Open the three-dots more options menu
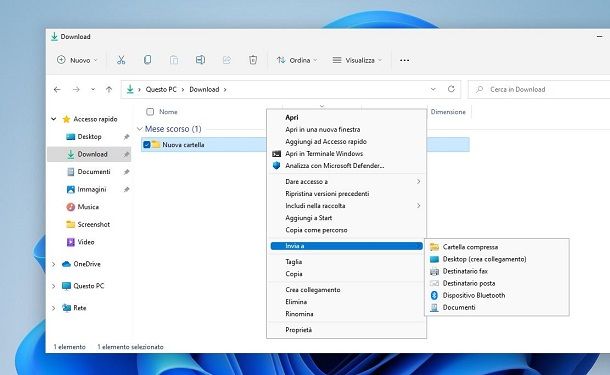Screen dimensions: 610x375 (x=405, y=60)
